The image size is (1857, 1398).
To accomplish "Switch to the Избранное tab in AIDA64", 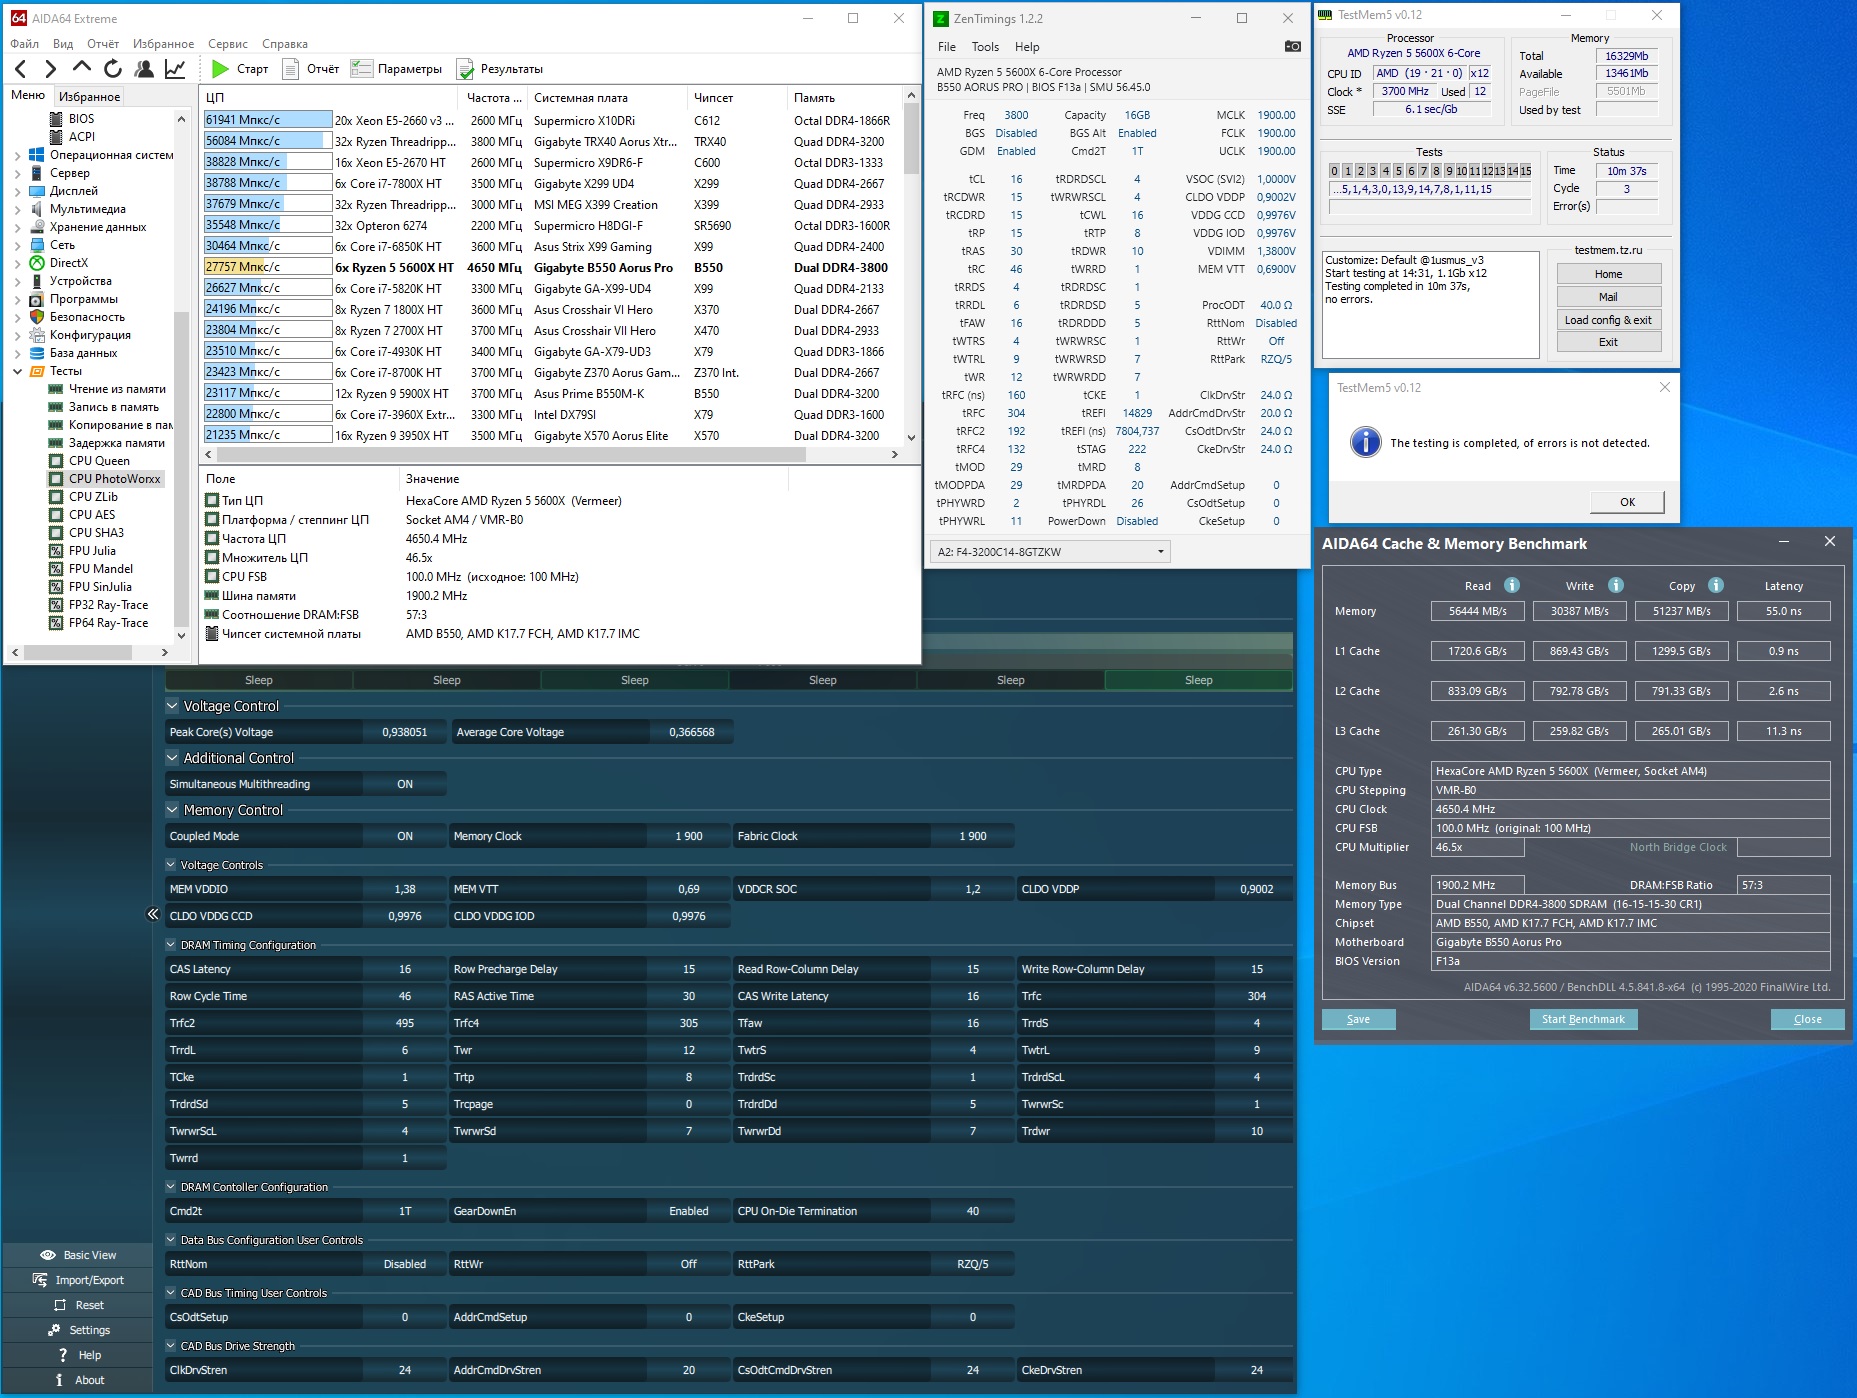I will (89, 96).
